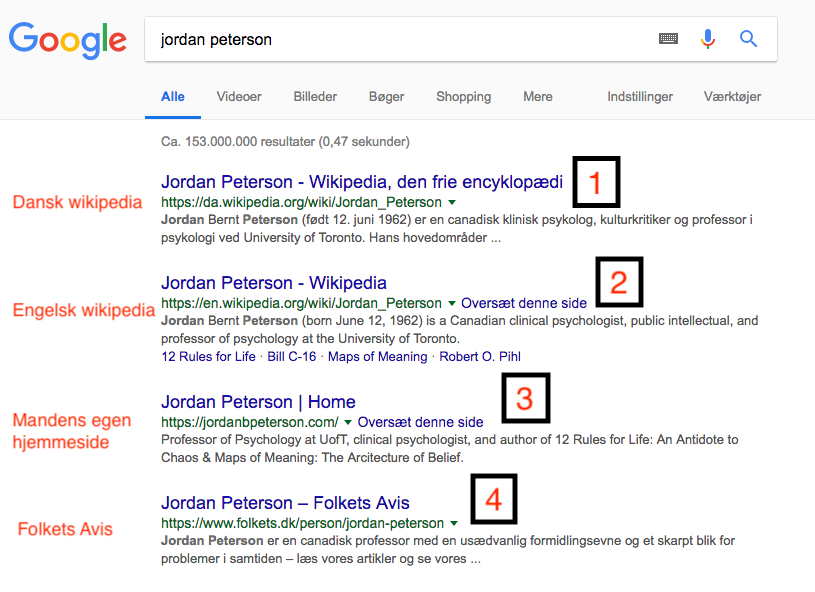Viewport: 815px width, 592px height.
Task: Click the https://www.folkets.dk/person/jordan-peterson URL text
Action: click(x=303, y=523)
